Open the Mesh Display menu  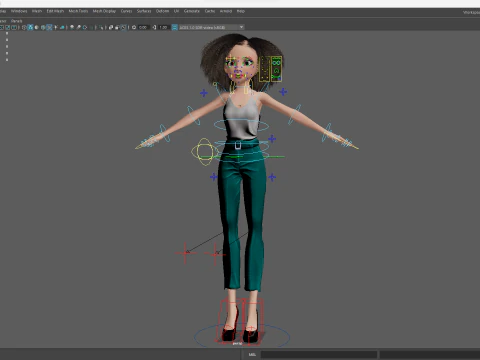click(x=104, y=11)
